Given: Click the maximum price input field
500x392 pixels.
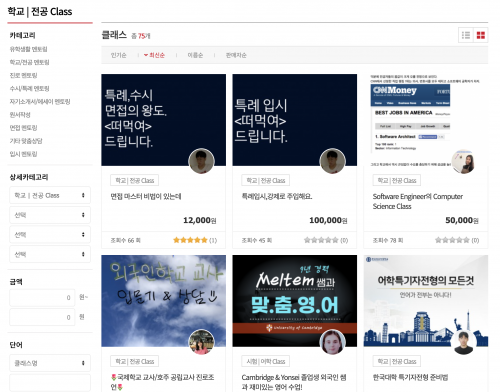Looking at the screenshot, I should [x=42, y=317].
